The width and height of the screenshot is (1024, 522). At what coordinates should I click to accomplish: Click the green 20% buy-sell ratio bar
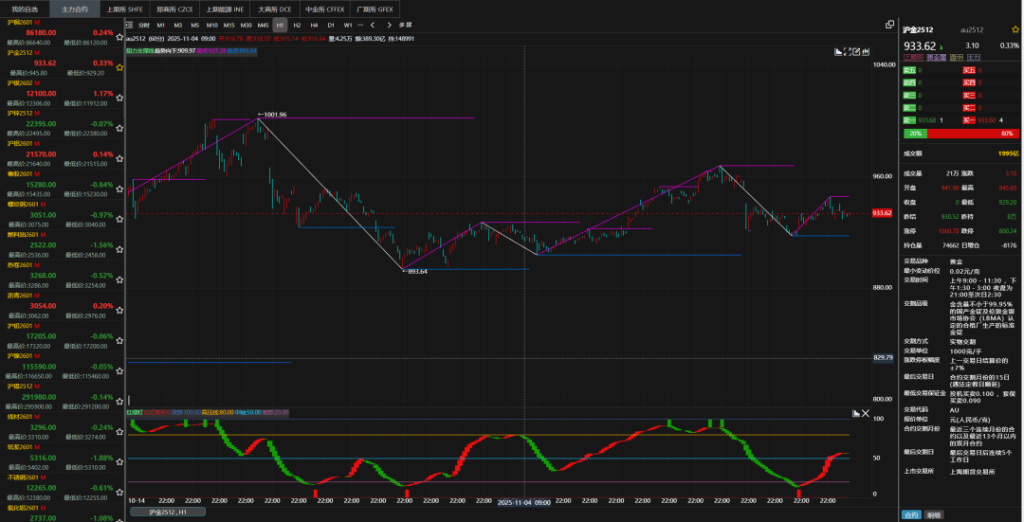[913, 133]
